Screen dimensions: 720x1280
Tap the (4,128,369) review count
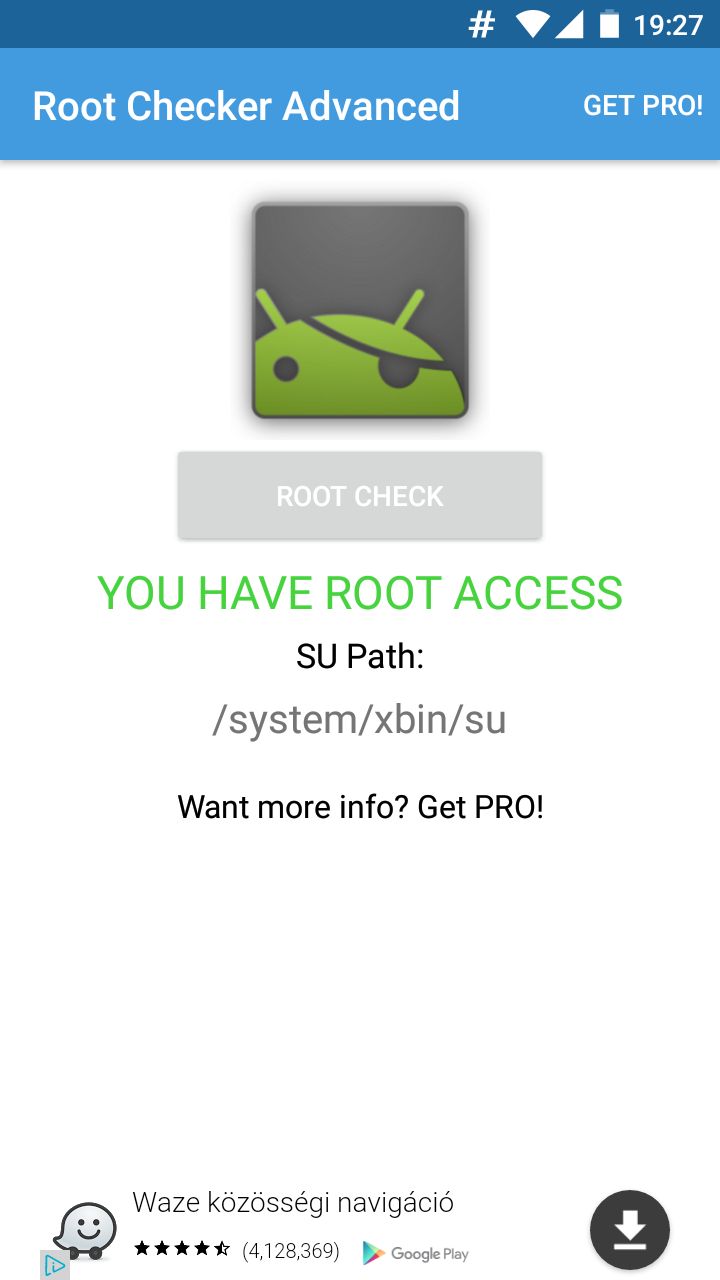(x=291, y=1251)
